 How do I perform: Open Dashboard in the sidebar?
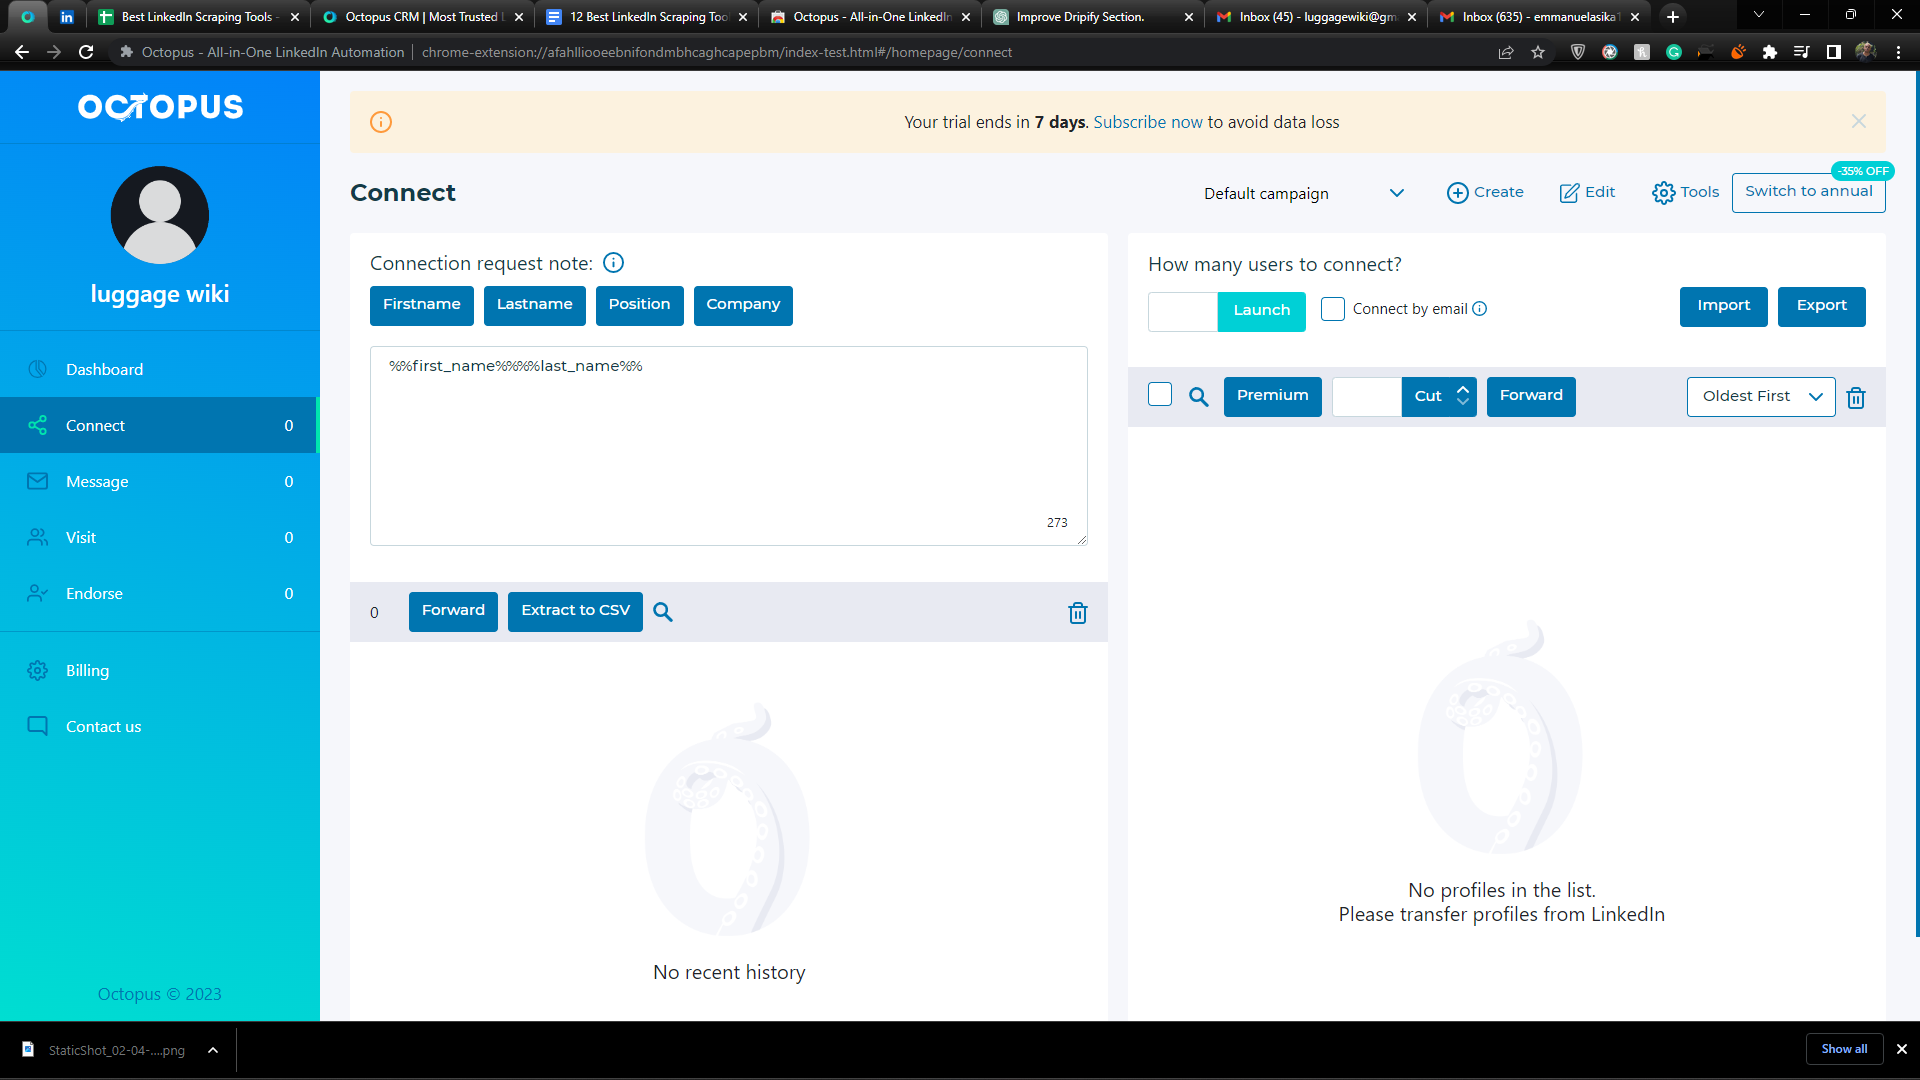click(x=160, y=369)
